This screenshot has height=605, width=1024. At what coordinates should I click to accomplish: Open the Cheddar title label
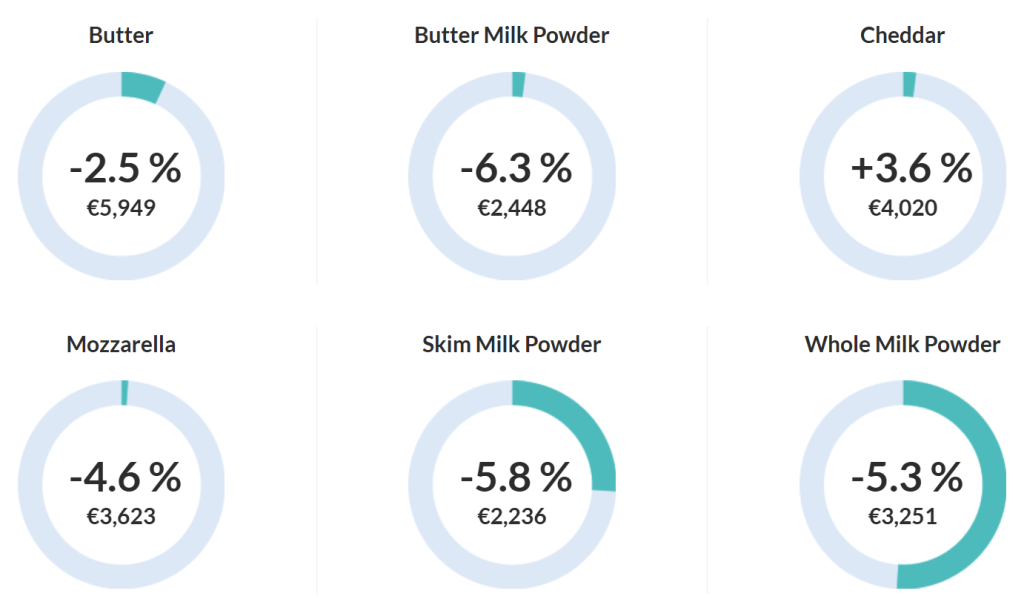coord(902,36)
